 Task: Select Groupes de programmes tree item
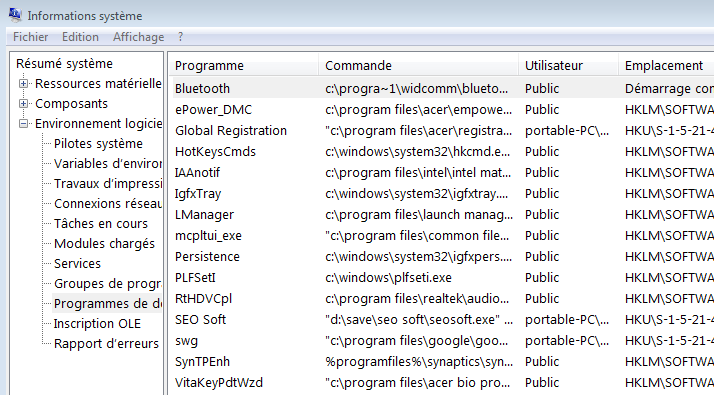pos(108,284)
